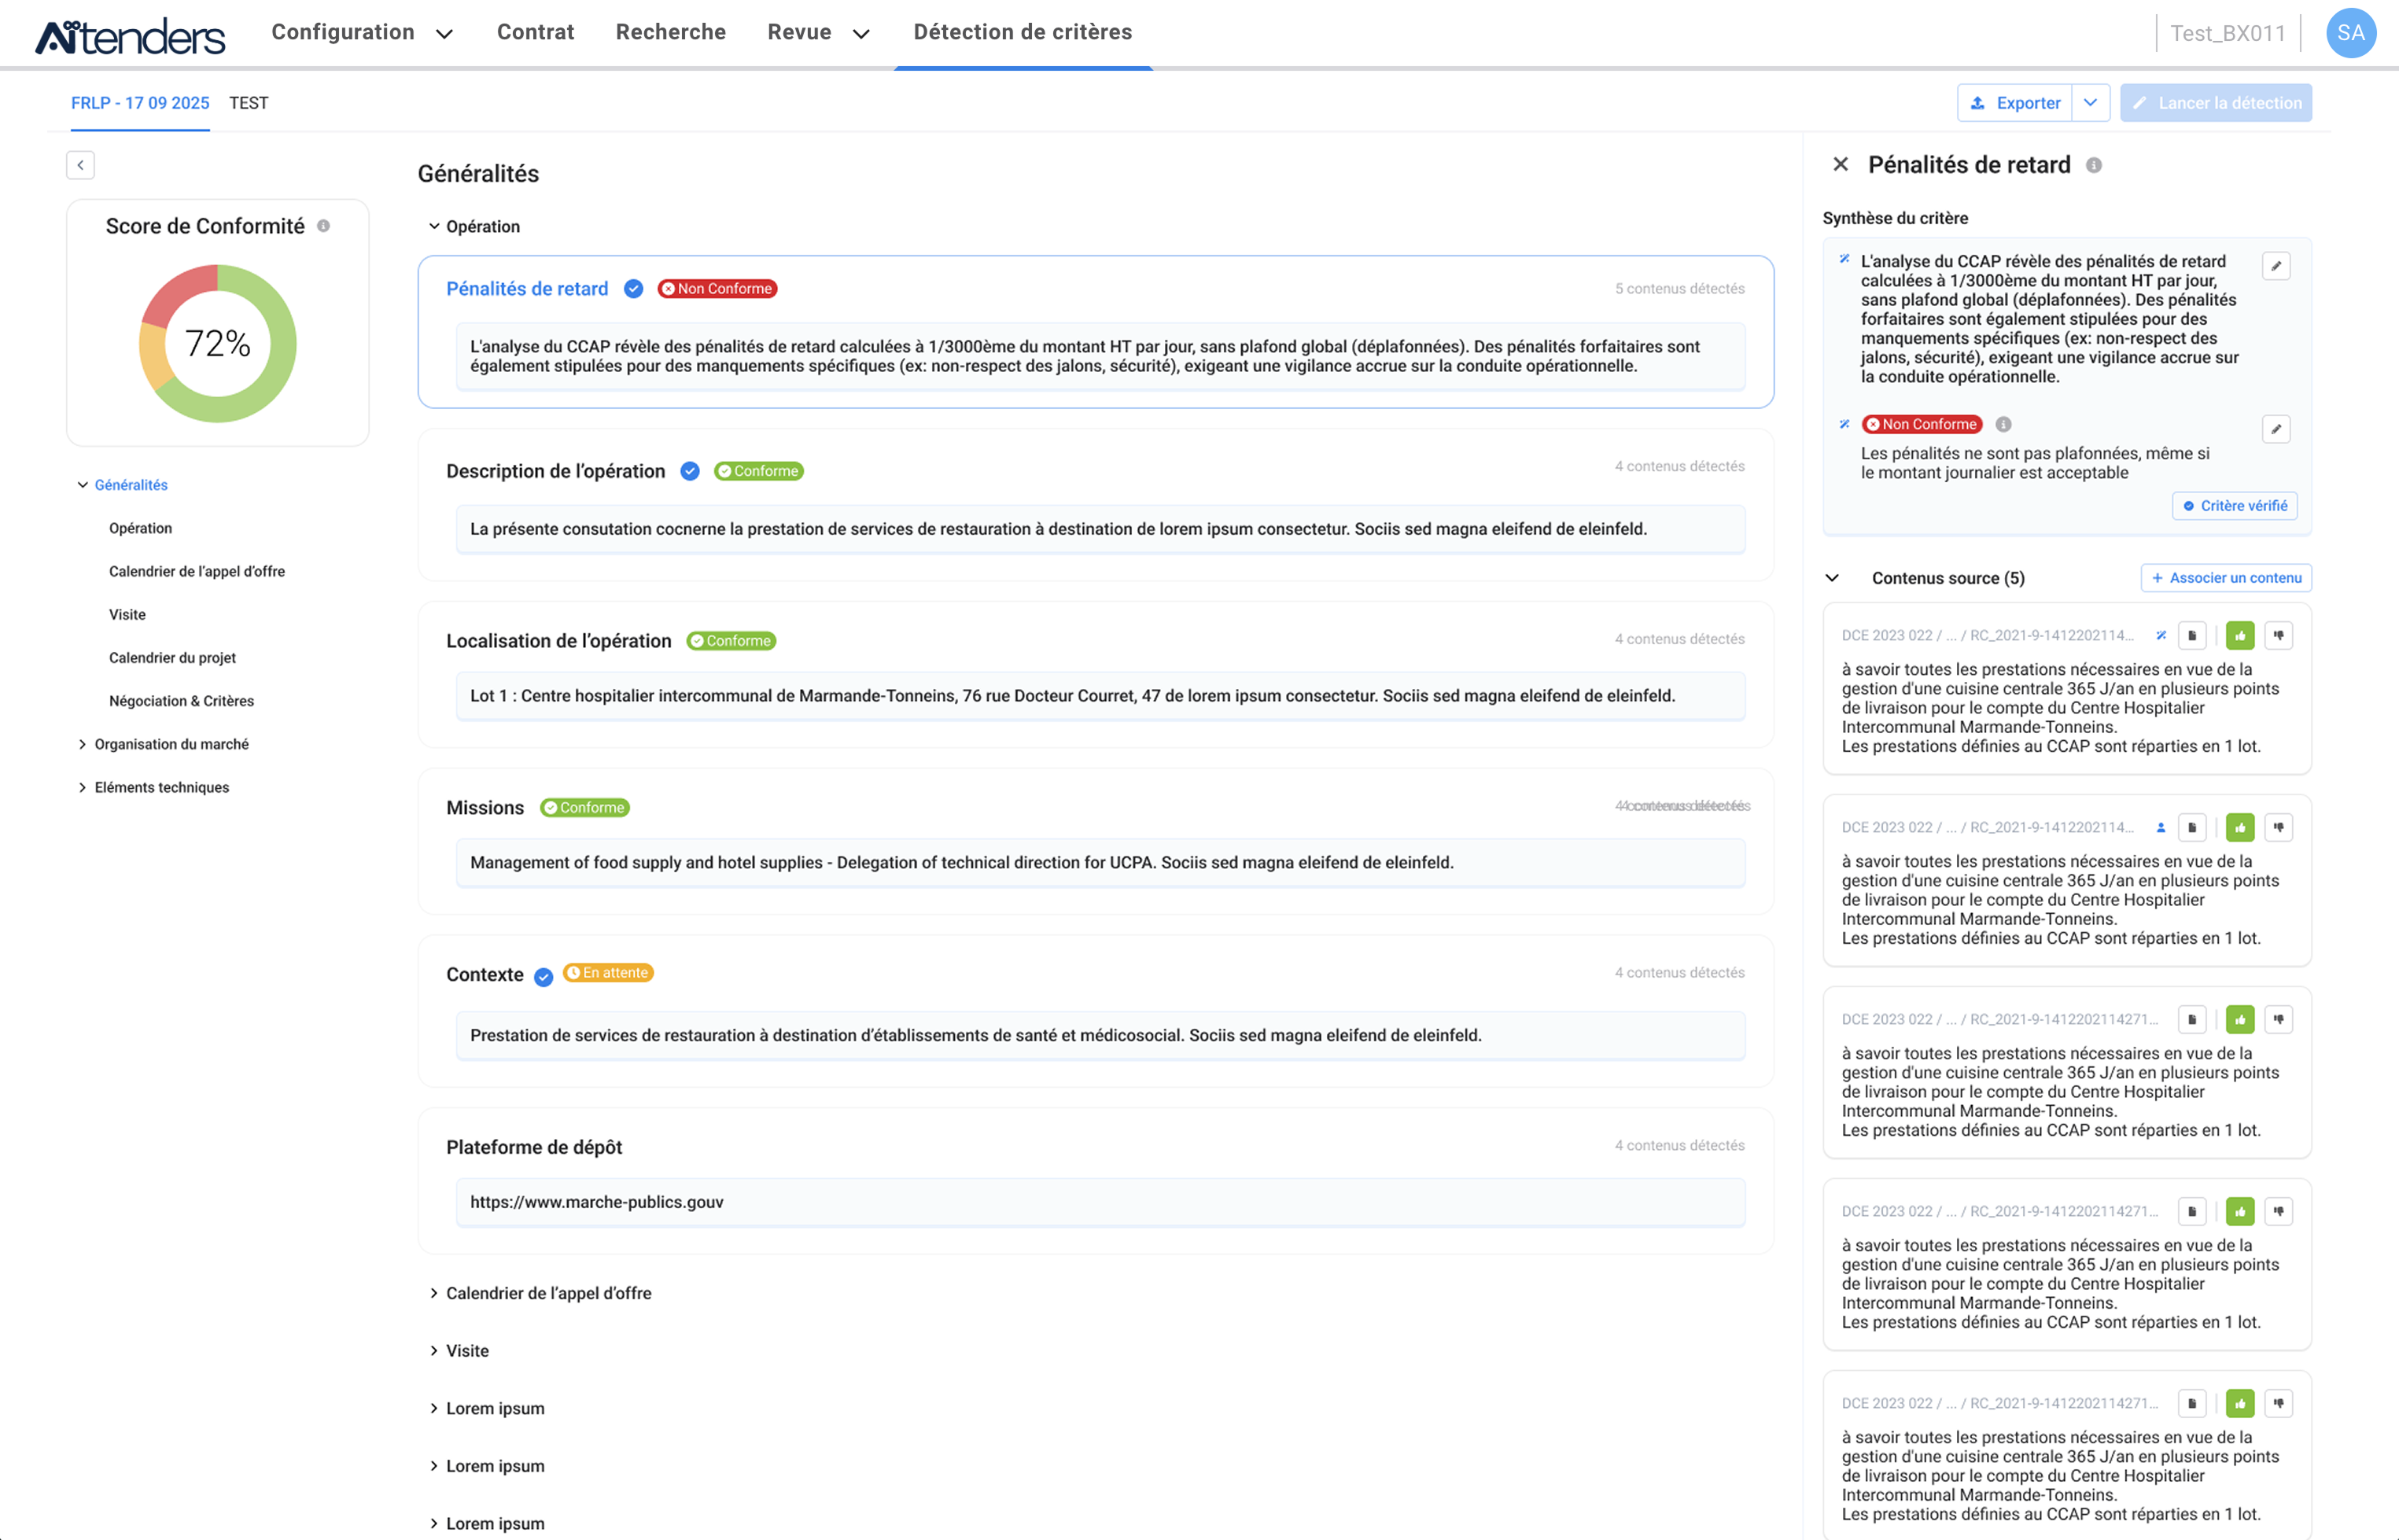Click info icon next to Score de Conformité
Image resolution: width=2399 pixels, height=1540 pixels.
coord(323,226)
